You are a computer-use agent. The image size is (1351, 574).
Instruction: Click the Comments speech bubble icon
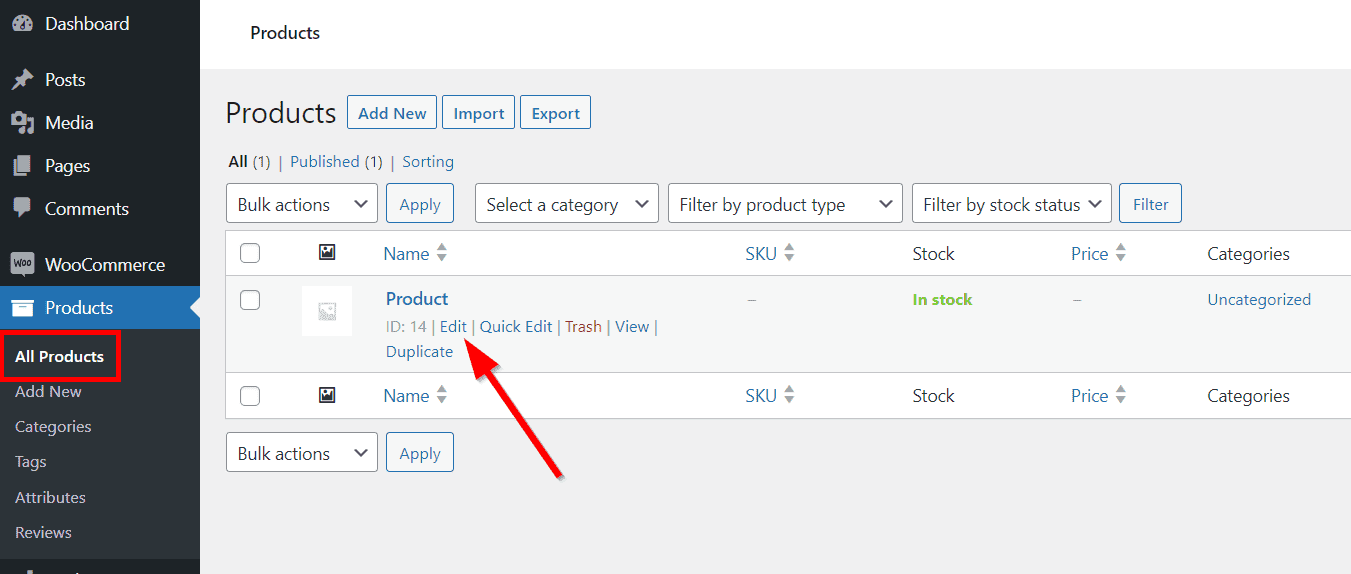[x=22, y=208]
